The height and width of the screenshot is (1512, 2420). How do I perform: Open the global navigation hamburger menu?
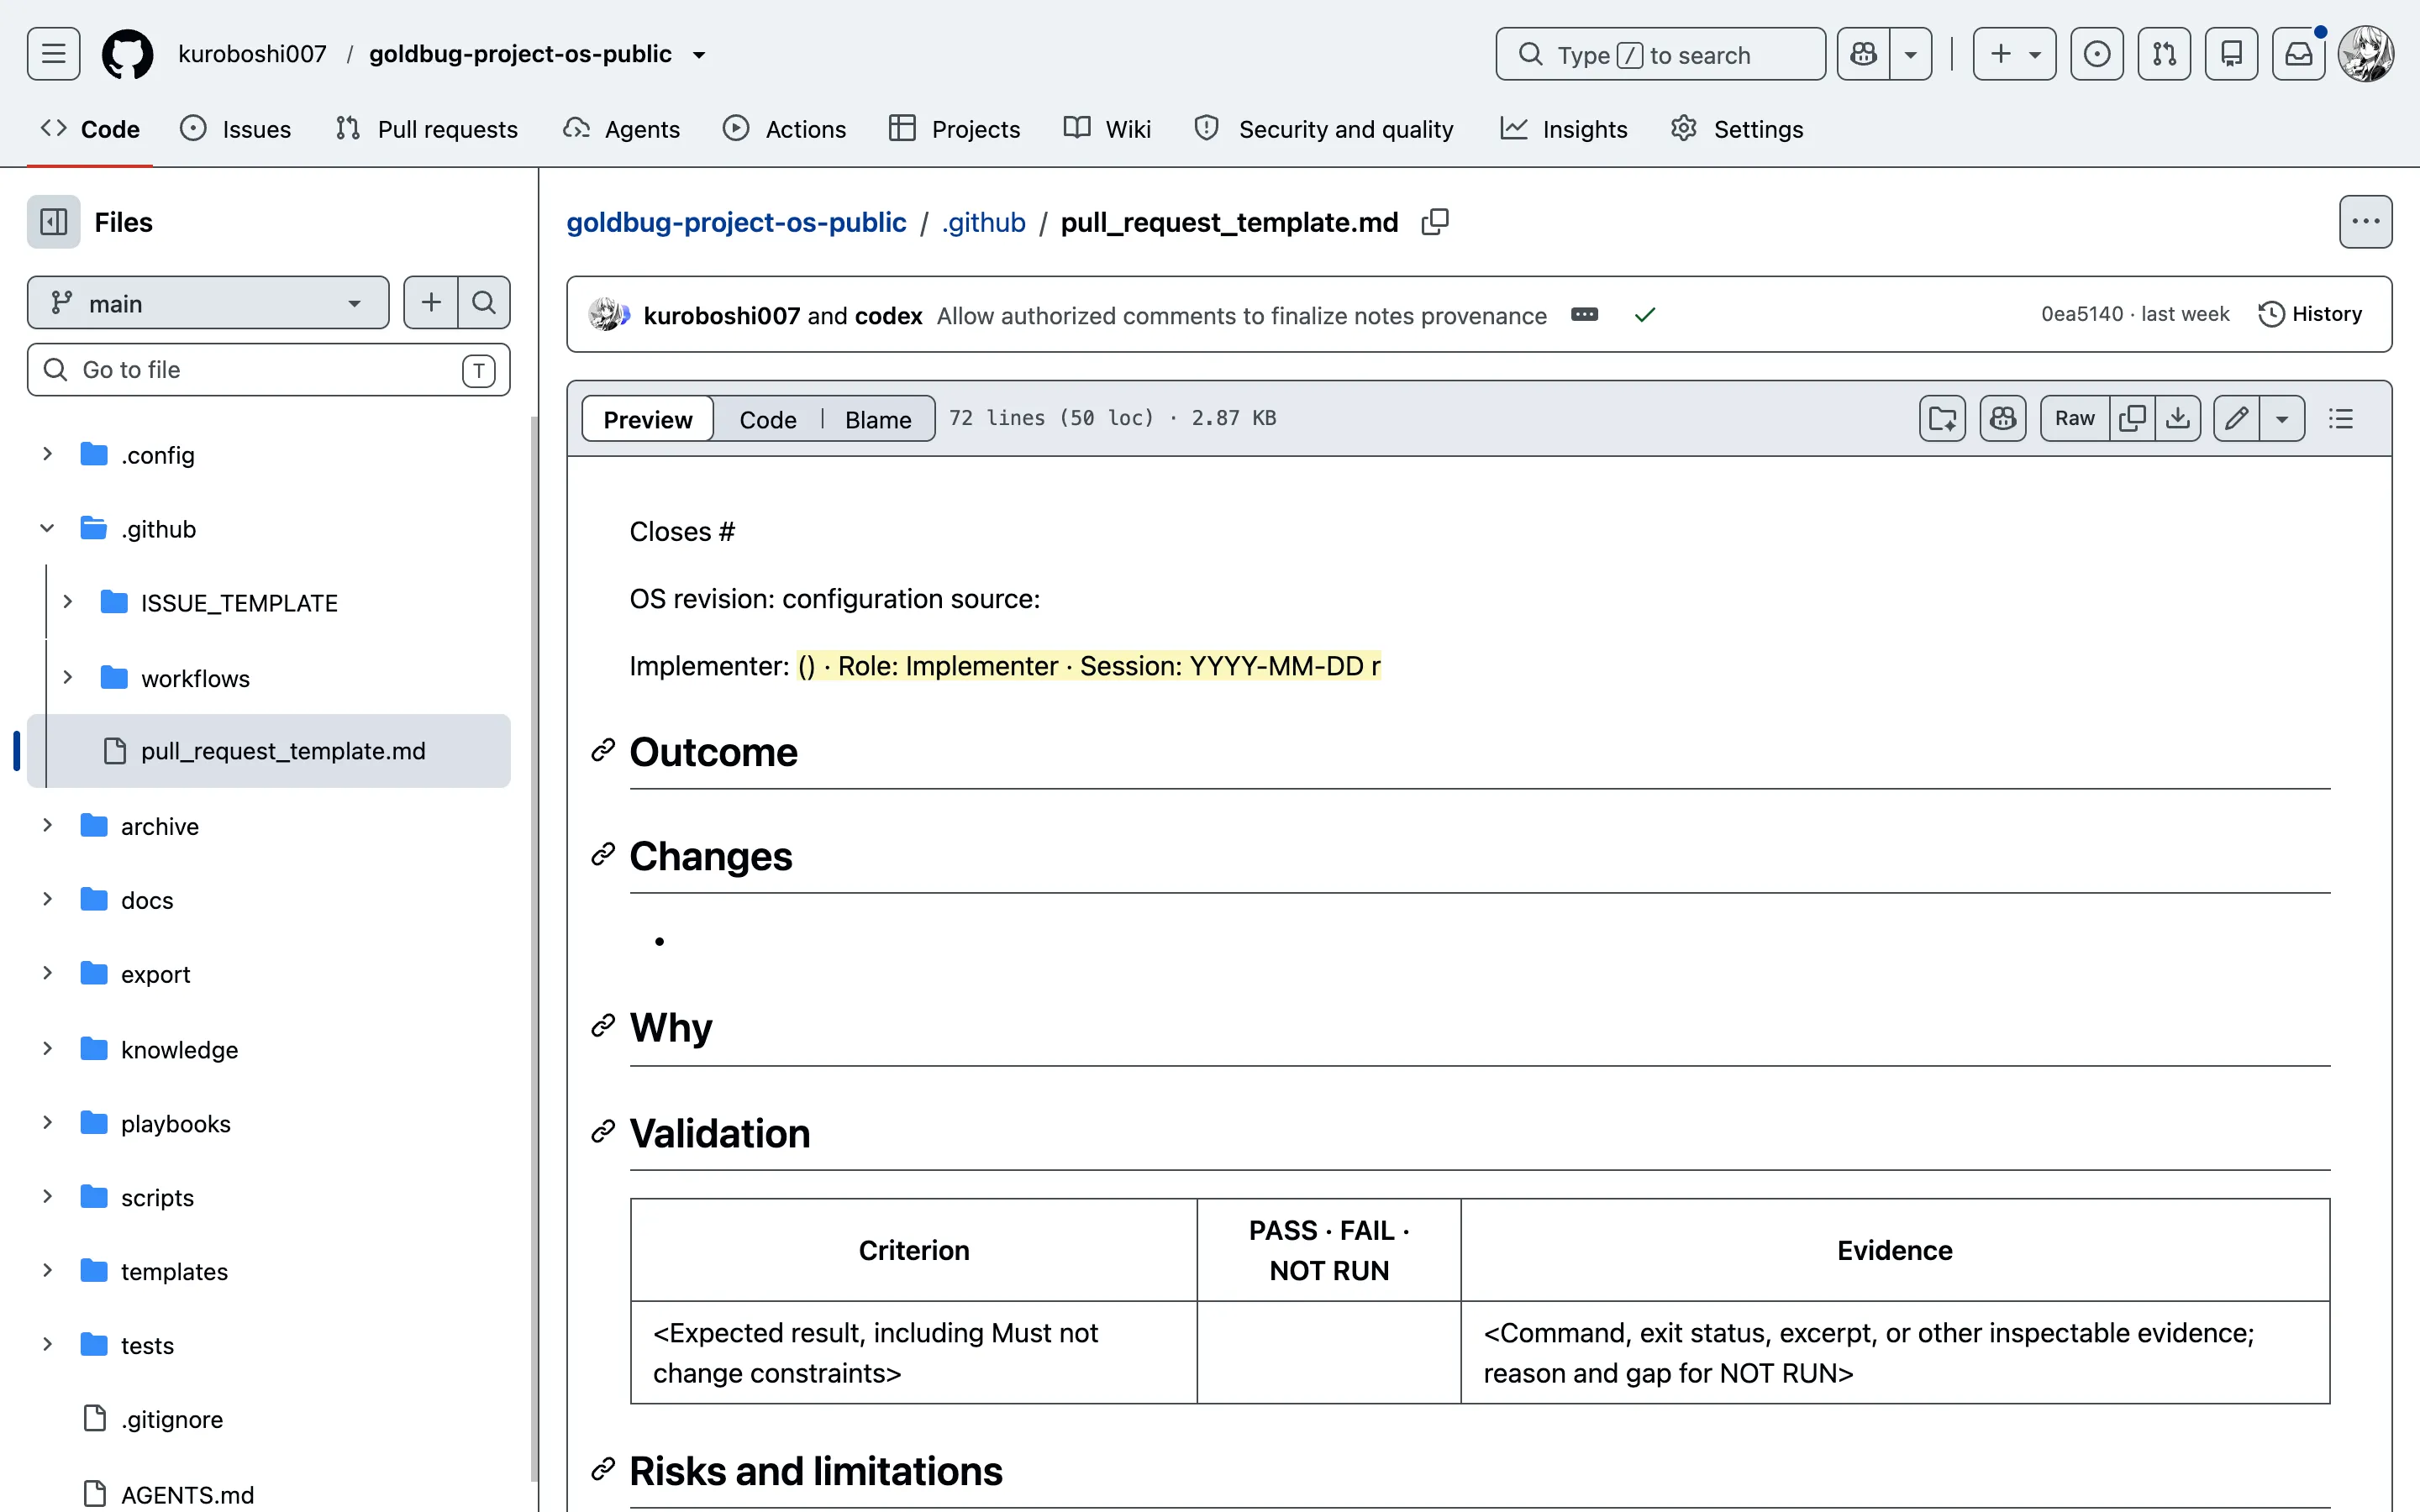[x=54, y=54]
